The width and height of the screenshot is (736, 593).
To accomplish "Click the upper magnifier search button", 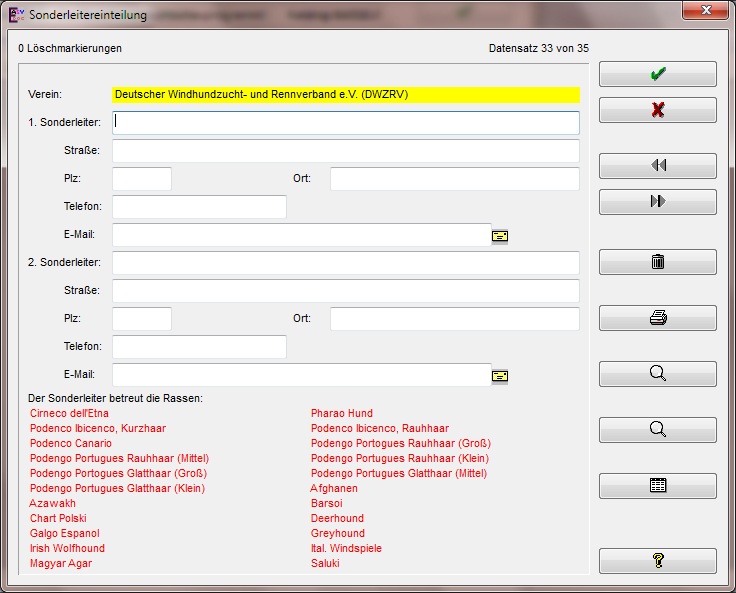I will pos(658,374).
